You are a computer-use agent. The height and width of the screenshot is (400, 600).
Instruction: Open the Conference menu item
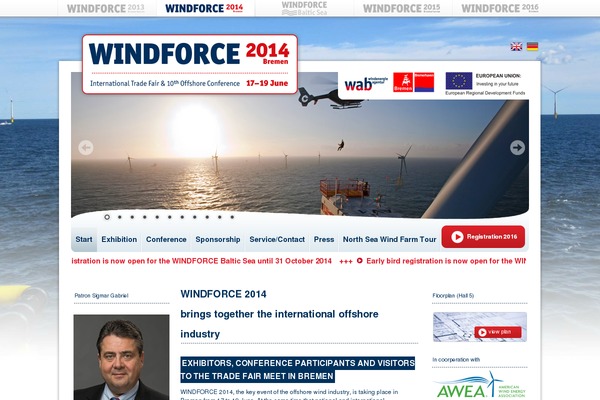point(166,239)
